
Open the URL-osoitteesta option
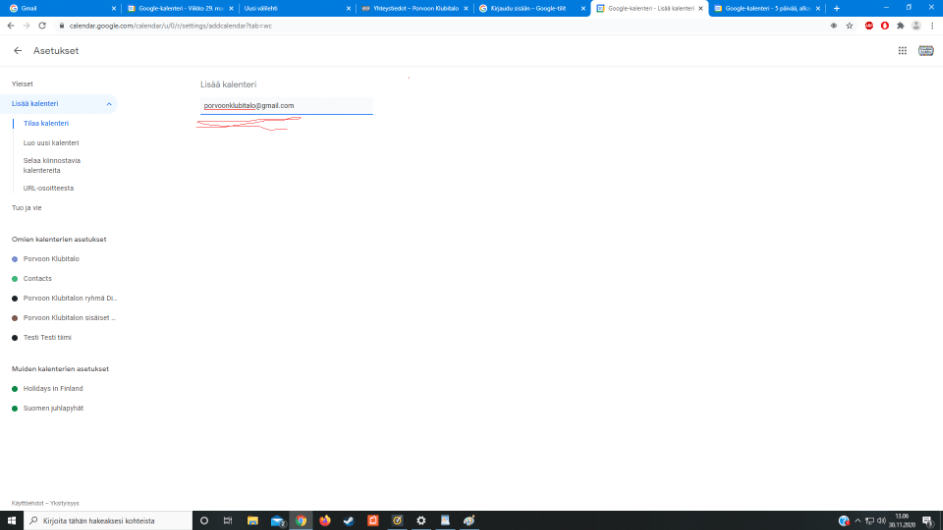tap(48, 188)
